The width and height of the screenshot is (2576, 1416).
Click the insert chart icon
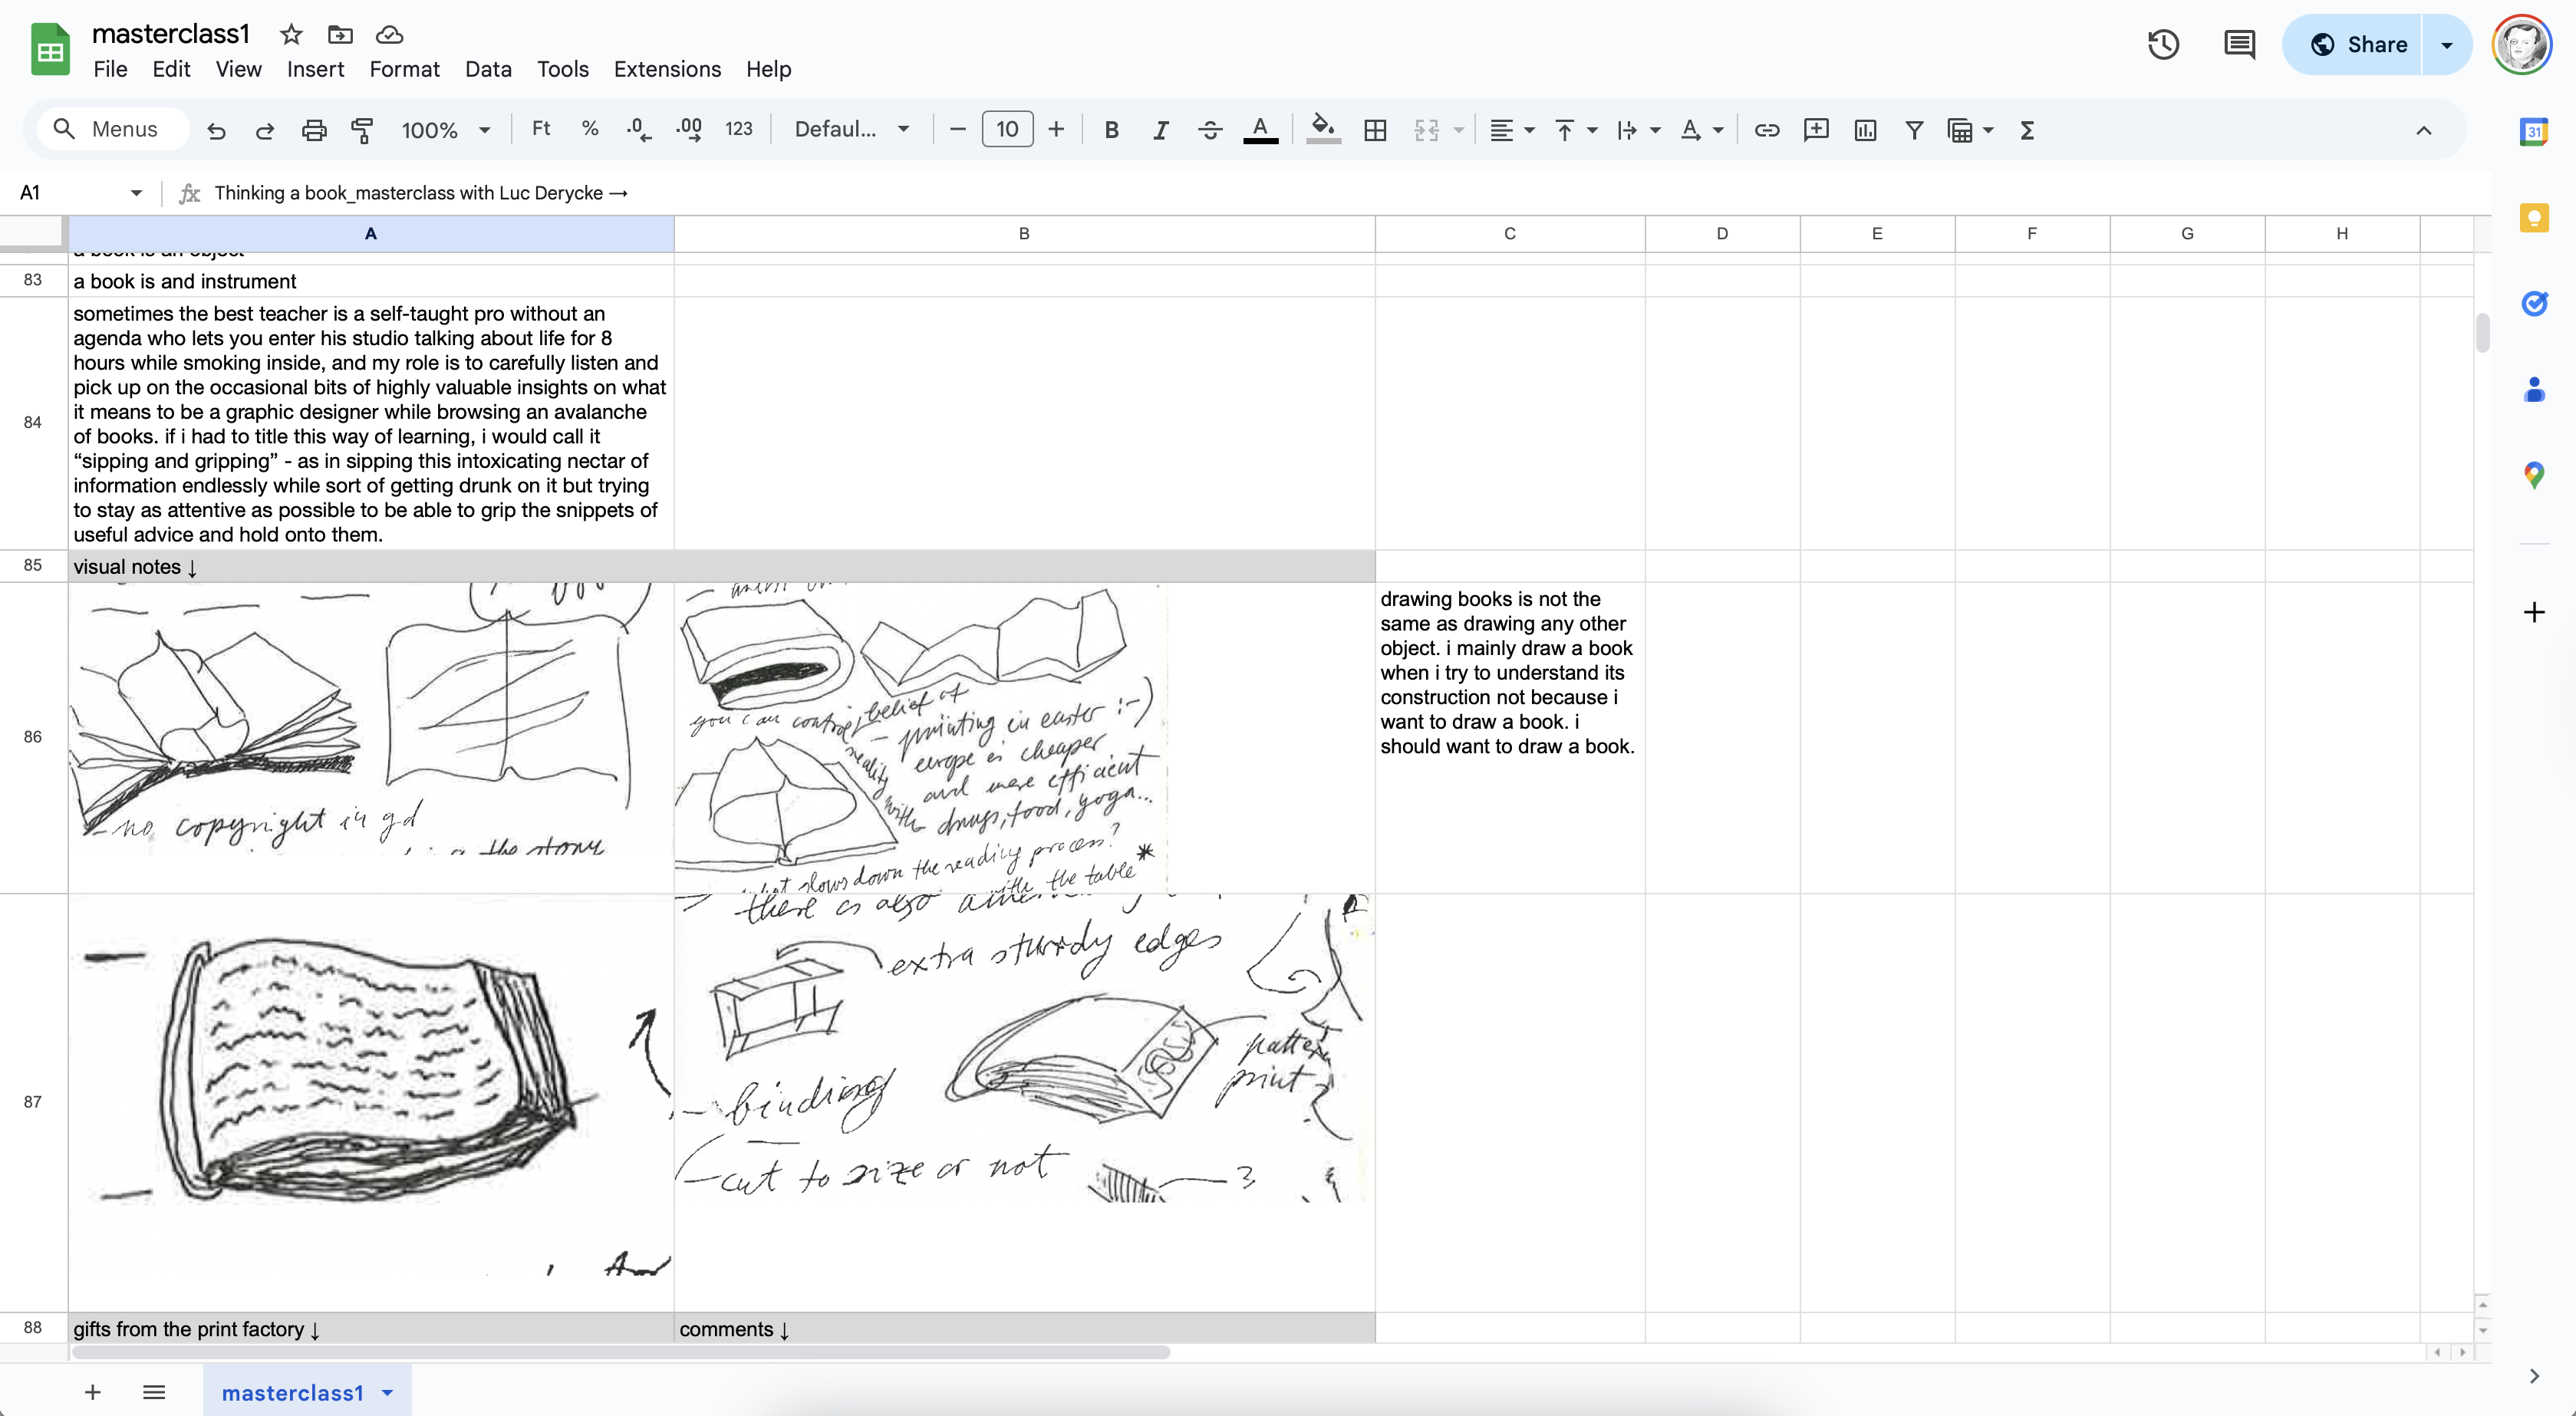point(1865,130)
